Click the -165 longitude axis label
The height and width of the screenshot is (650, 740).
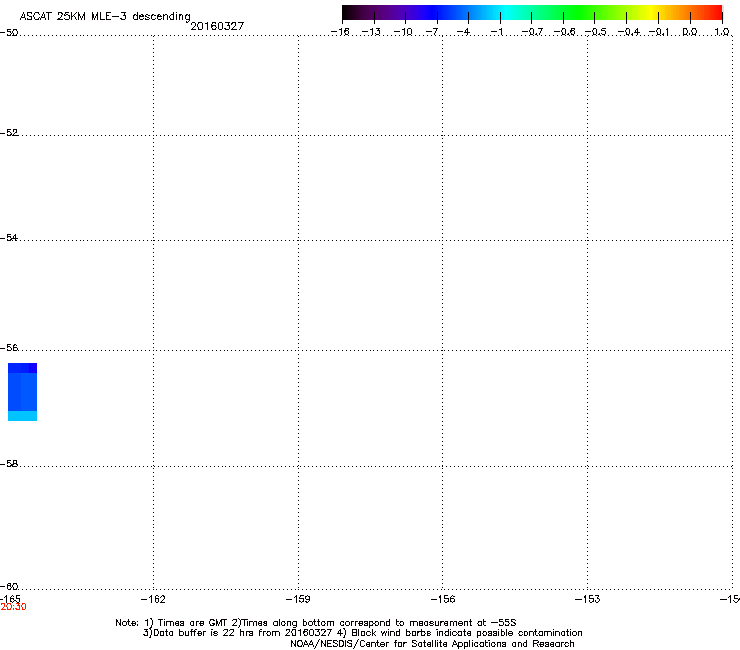(10, 599)
